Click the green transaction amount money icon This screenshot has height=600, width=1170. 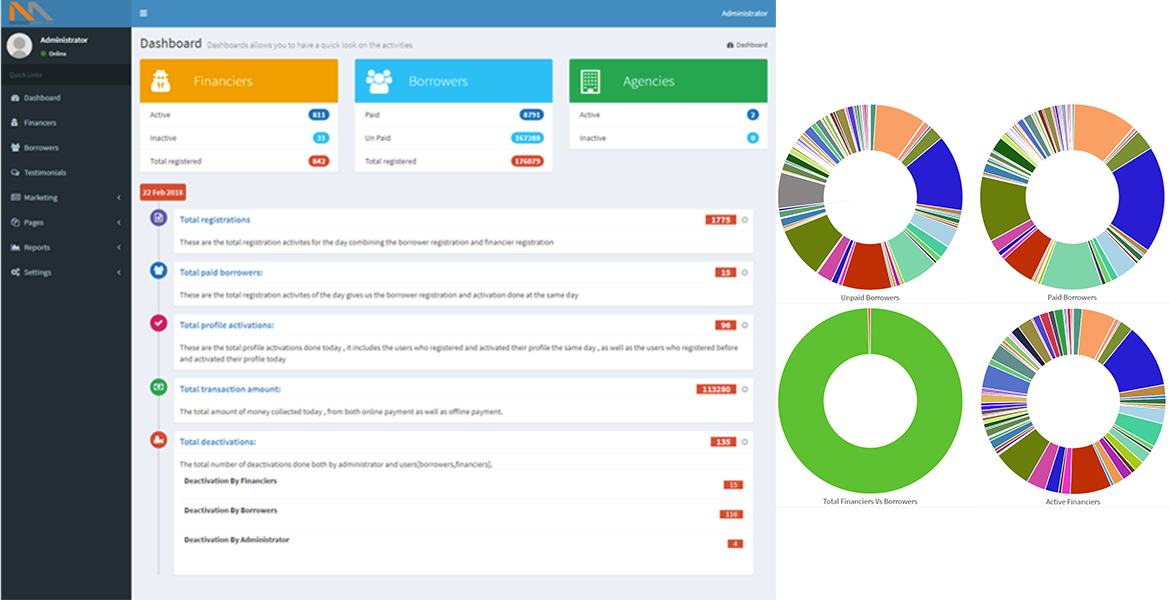[158, 386]
